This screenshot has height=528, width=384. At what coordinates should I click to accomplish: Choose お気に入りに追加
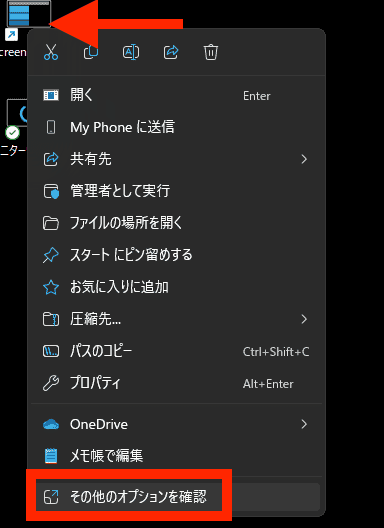point(177,287)
